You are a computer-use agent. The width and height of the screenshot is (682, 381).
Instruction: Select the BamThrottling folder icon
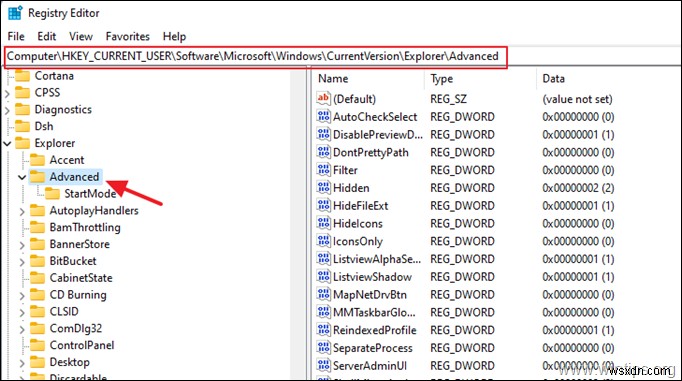pyautogui.click(x=37, y=227)
